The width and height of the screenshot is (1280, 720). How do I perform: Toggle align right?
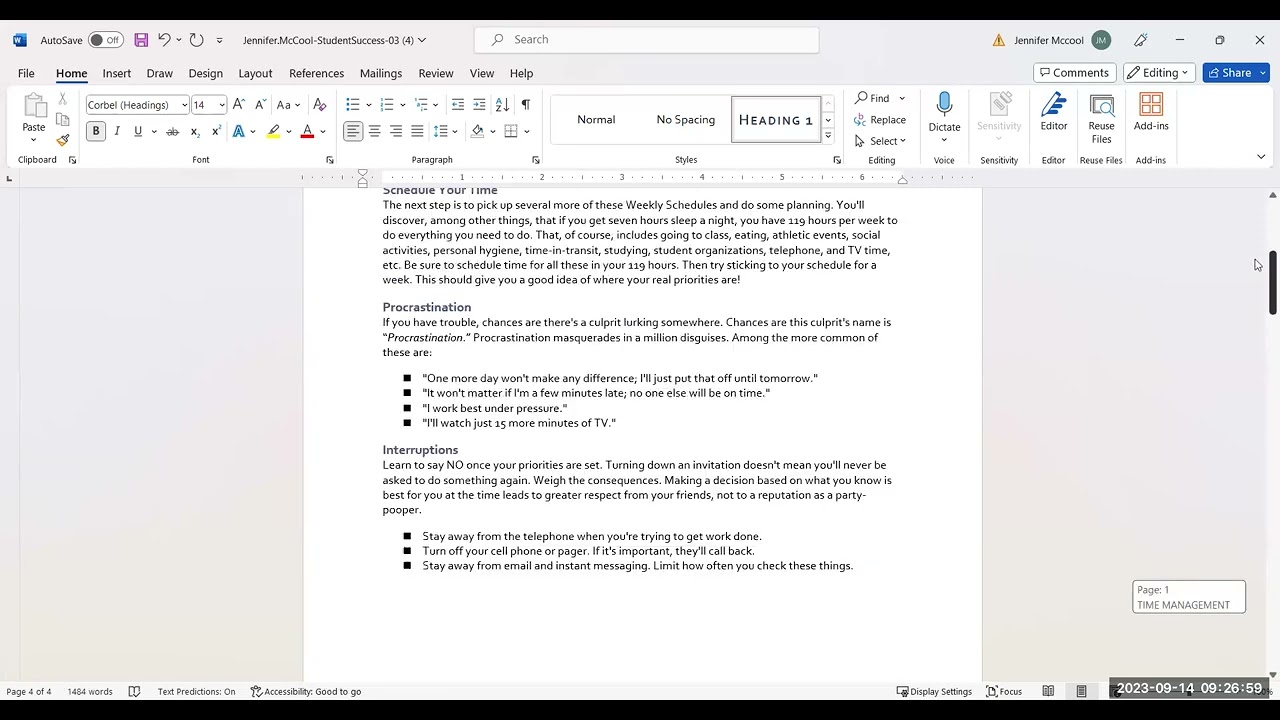pos(396,131)
